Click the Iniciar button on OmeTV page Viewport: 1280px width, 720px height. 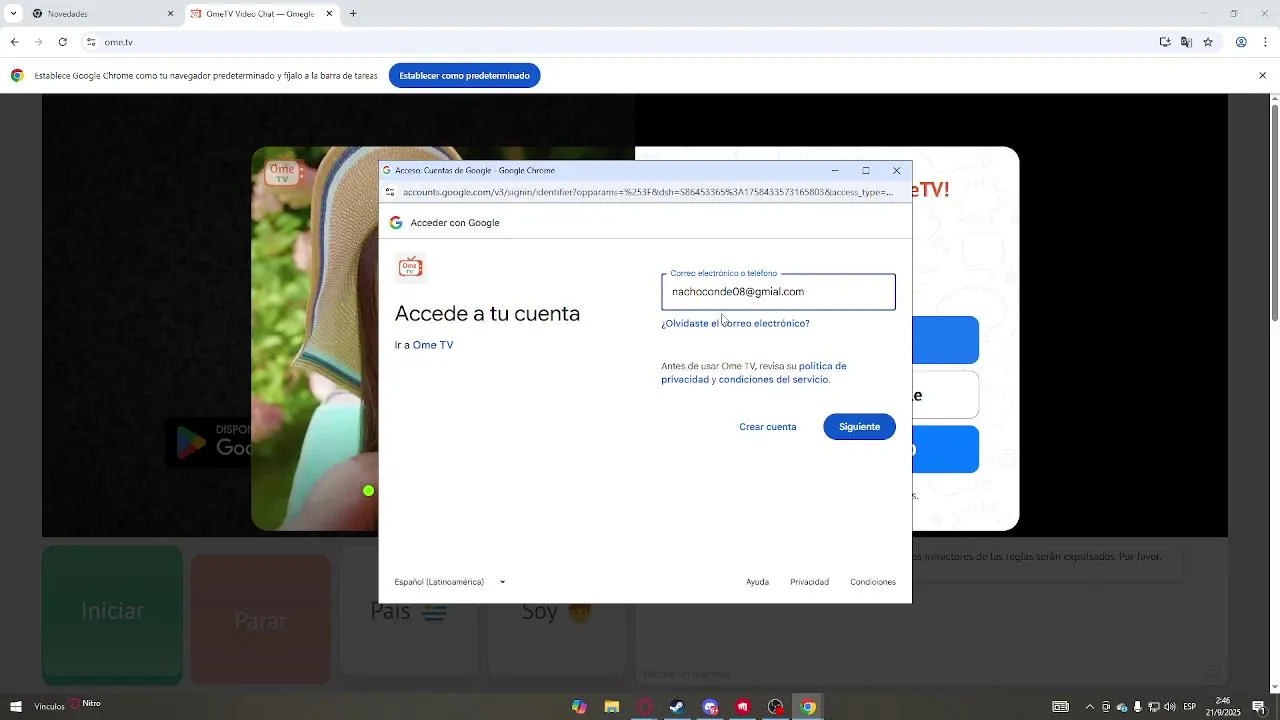112,612
